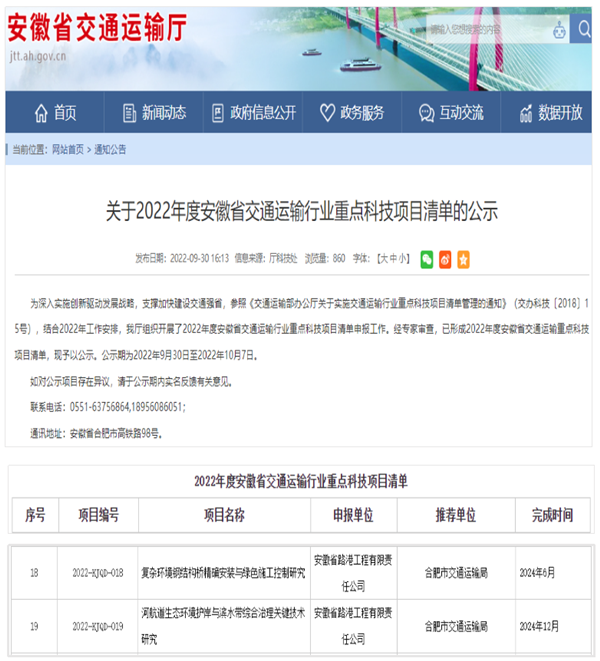
Task: Open the 首页 navigation menu item
Action: coord(54,113)
